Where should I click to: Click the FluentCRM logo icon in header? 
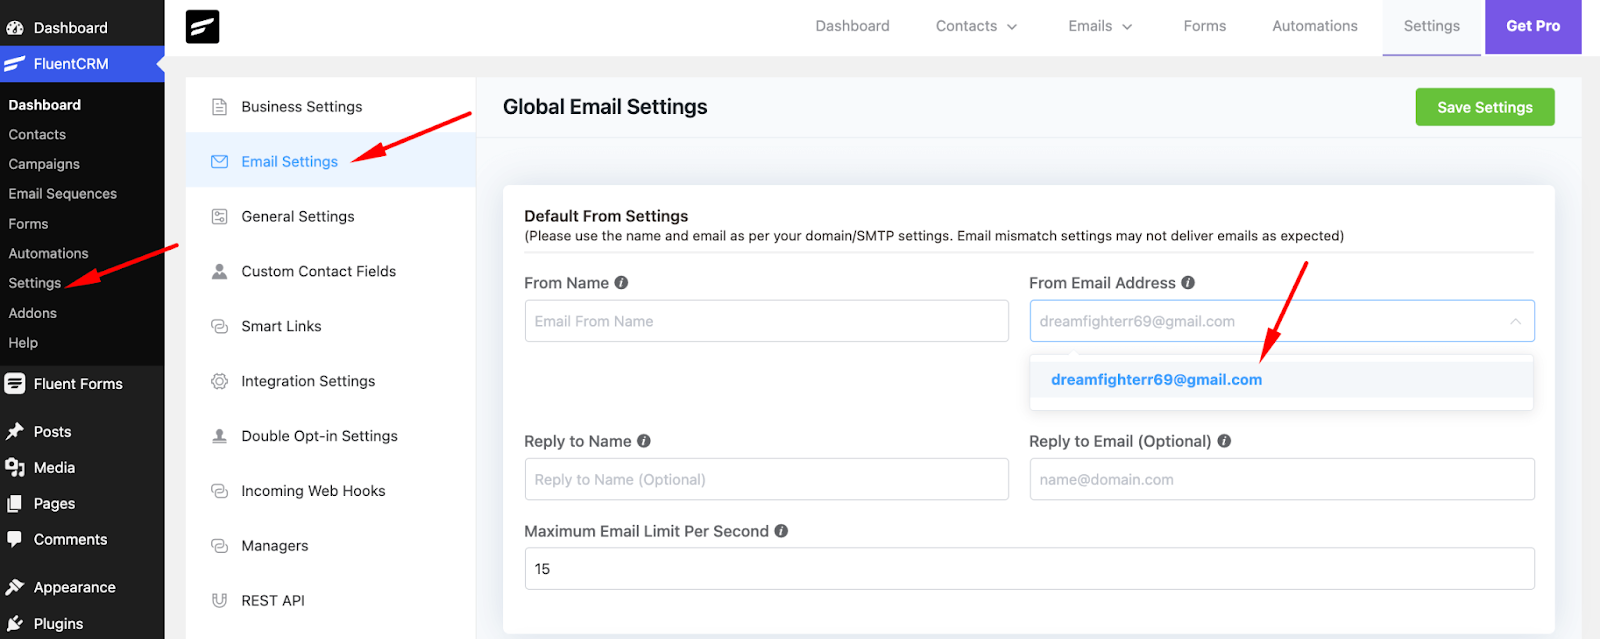tap(202, 26)
